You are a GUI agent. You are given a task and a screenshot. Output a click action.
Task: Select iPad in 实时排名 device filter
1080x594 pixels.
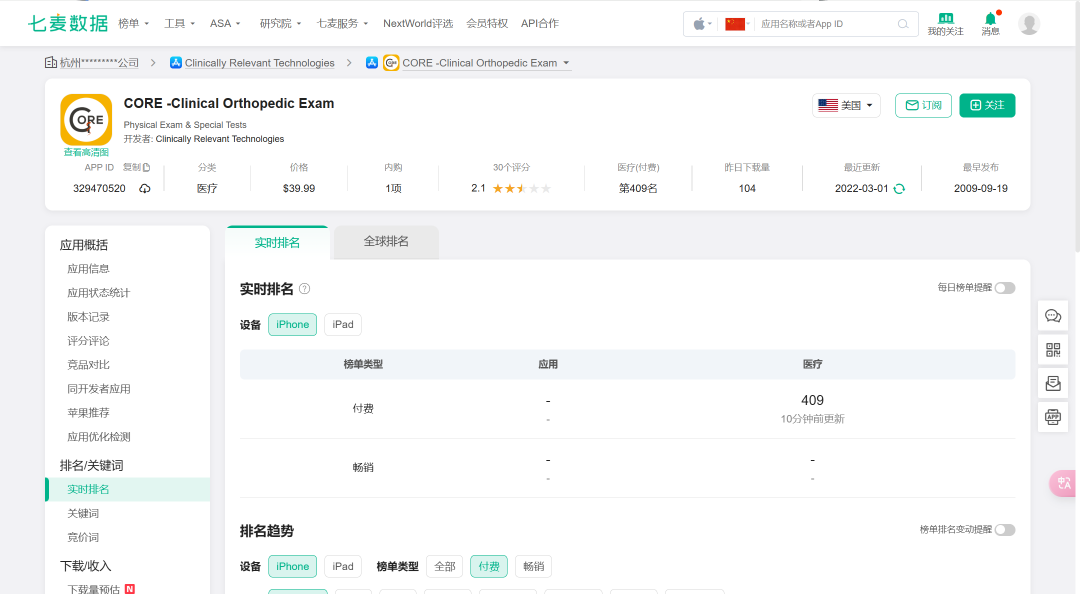click(343, 325)
